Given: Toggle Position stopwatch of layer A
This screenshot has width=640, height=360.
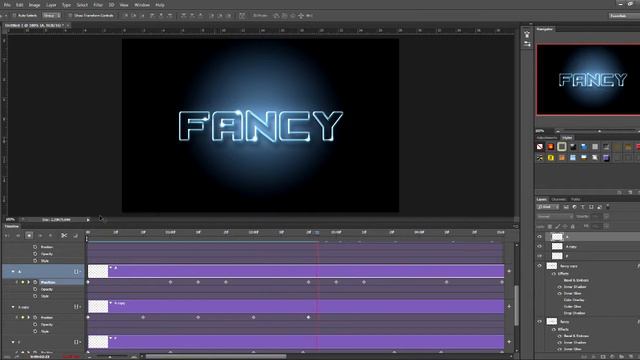Looking at the screenshot, I should point(35,282).
